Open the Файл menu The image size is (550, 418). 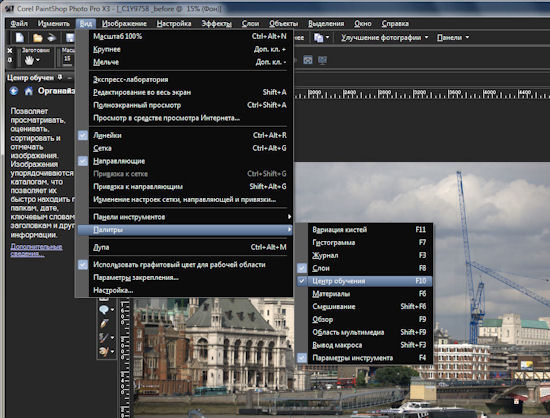(x=19, y=23)
